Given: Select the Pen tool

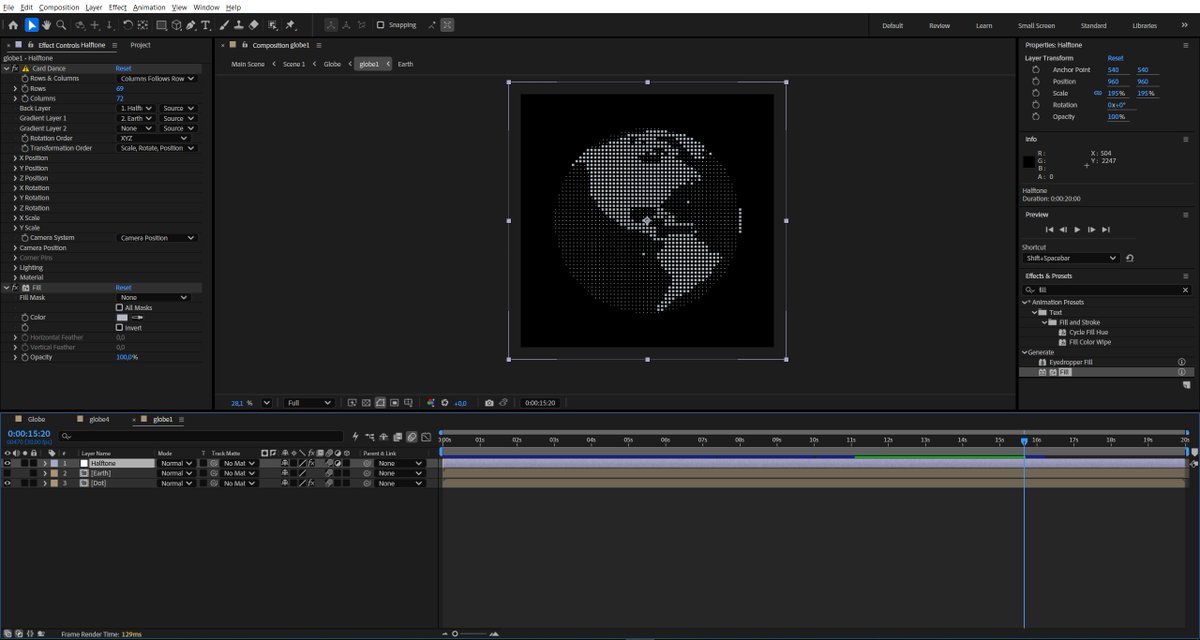Looking at the screenshot, I should point(190,25).
